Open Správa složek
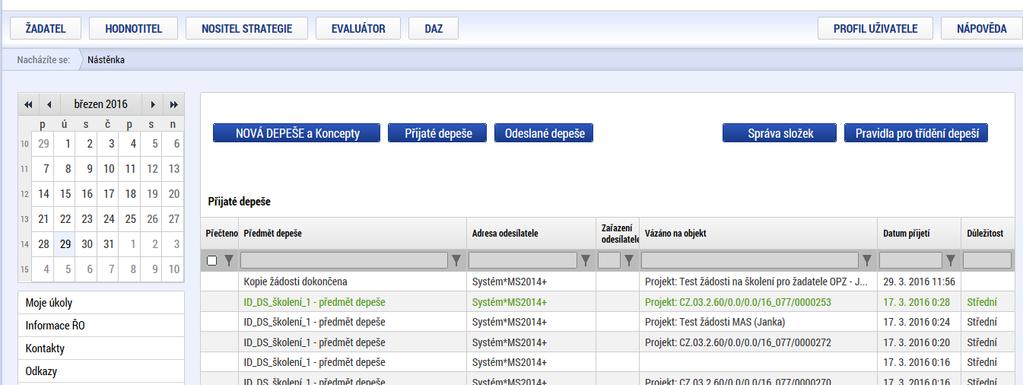 click(780, 133)
